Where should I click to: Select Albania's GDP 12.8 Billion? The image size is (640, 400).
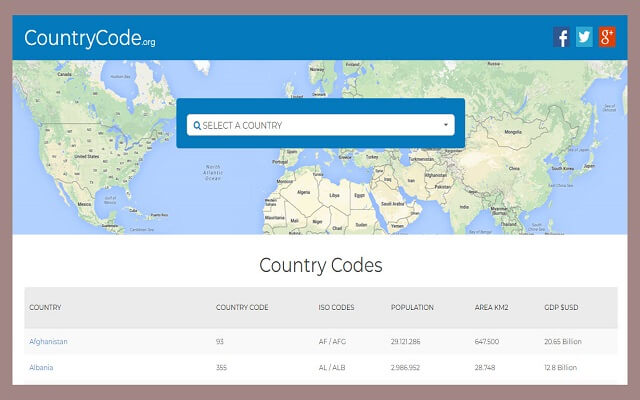click(x=560, y=367)
